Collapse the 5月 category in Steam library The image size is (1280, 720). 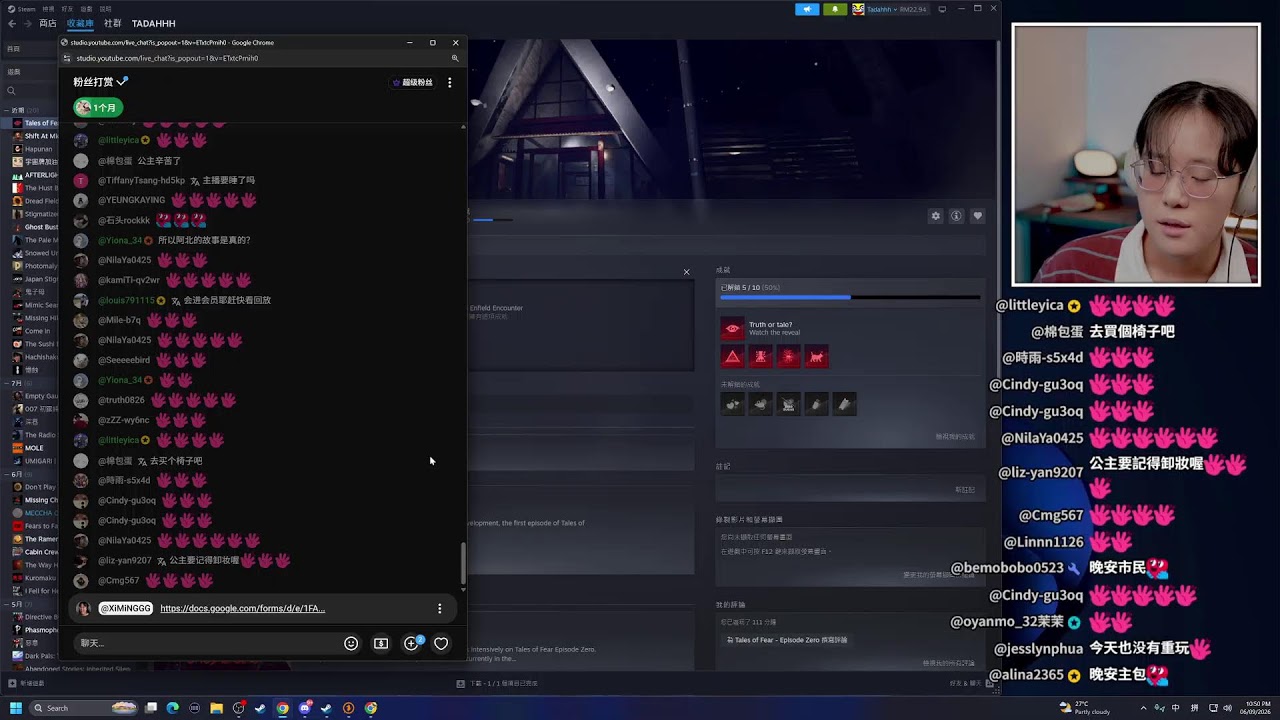(8, 604)
